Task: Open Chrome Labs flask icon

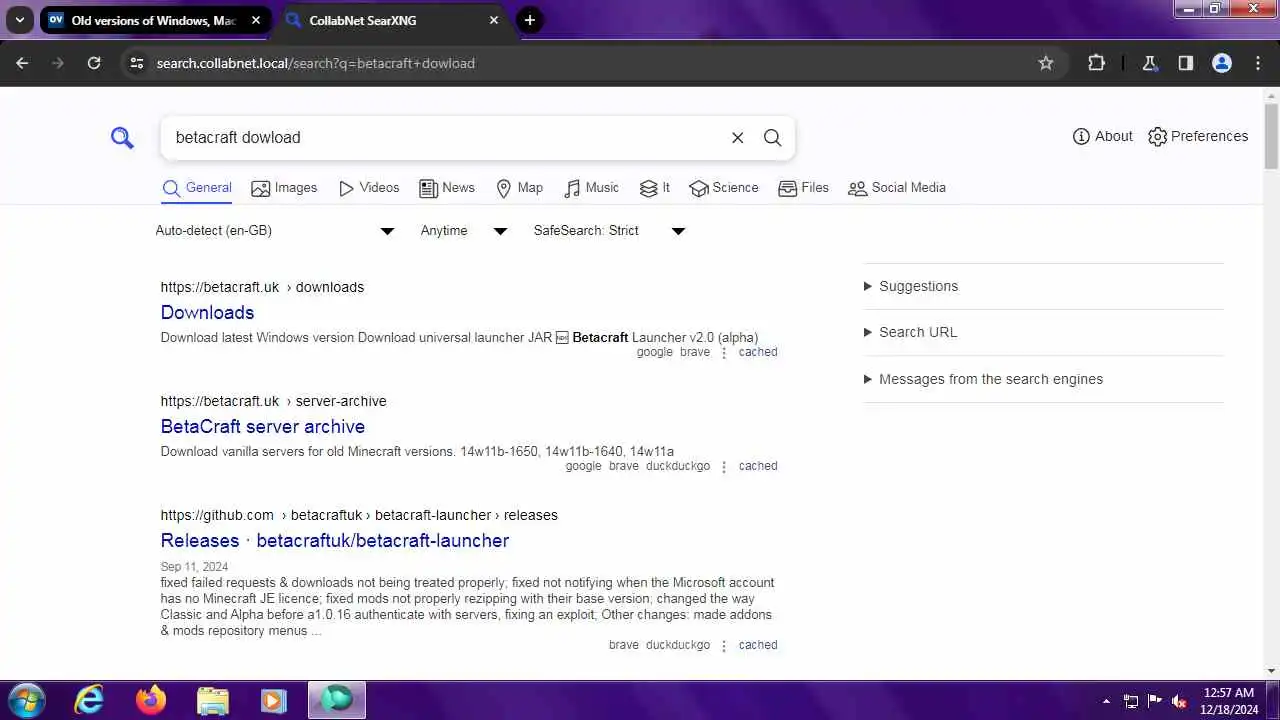Action: 1149,63
